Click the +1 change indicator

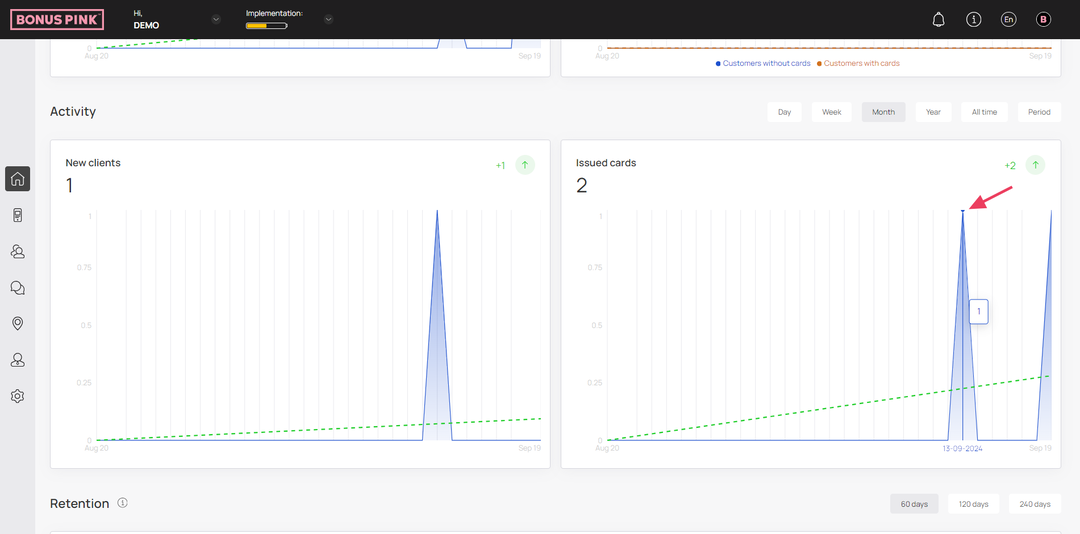(x=501, y=165)
